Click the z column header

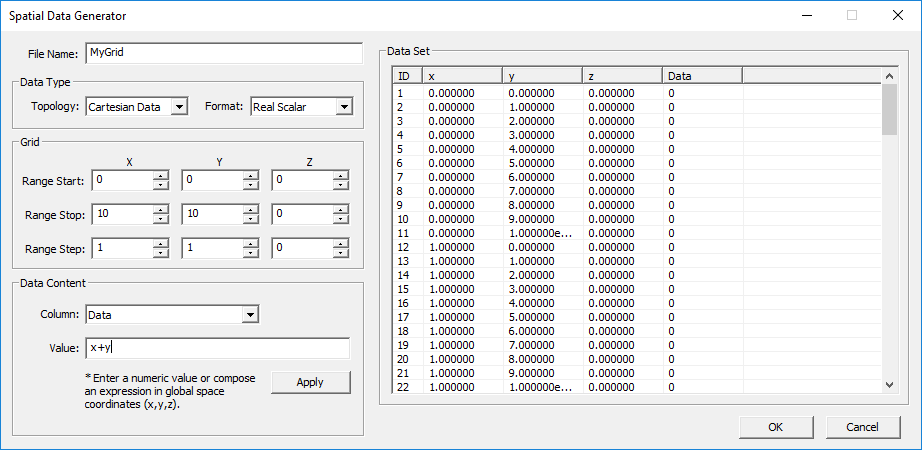click(621, 76)
